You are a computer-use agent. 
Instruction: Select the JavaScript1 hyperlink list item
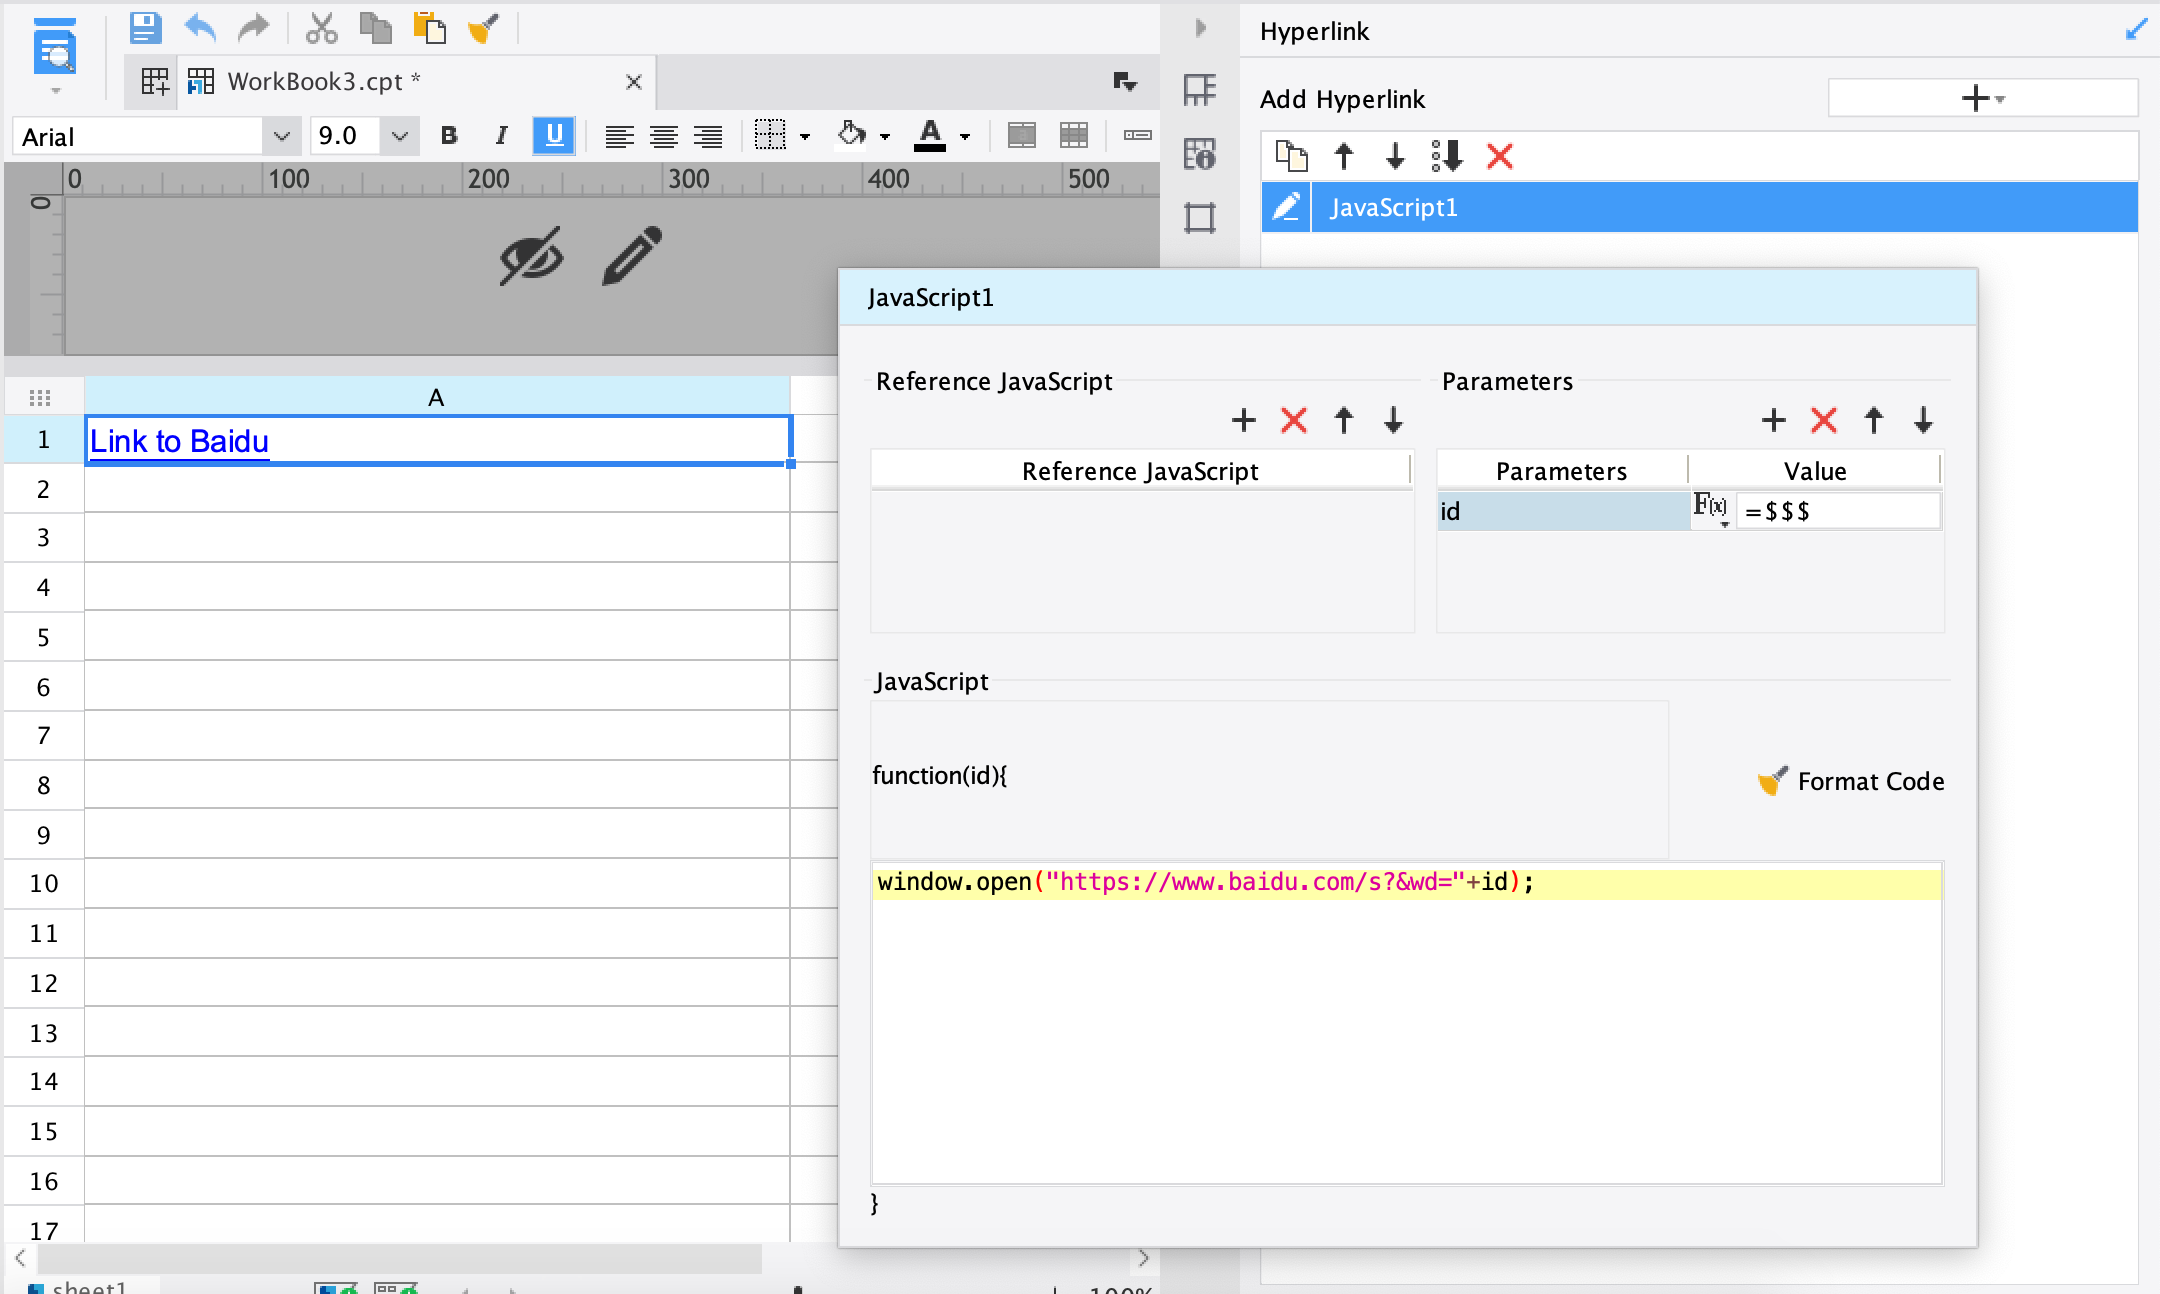point(1393,207)
